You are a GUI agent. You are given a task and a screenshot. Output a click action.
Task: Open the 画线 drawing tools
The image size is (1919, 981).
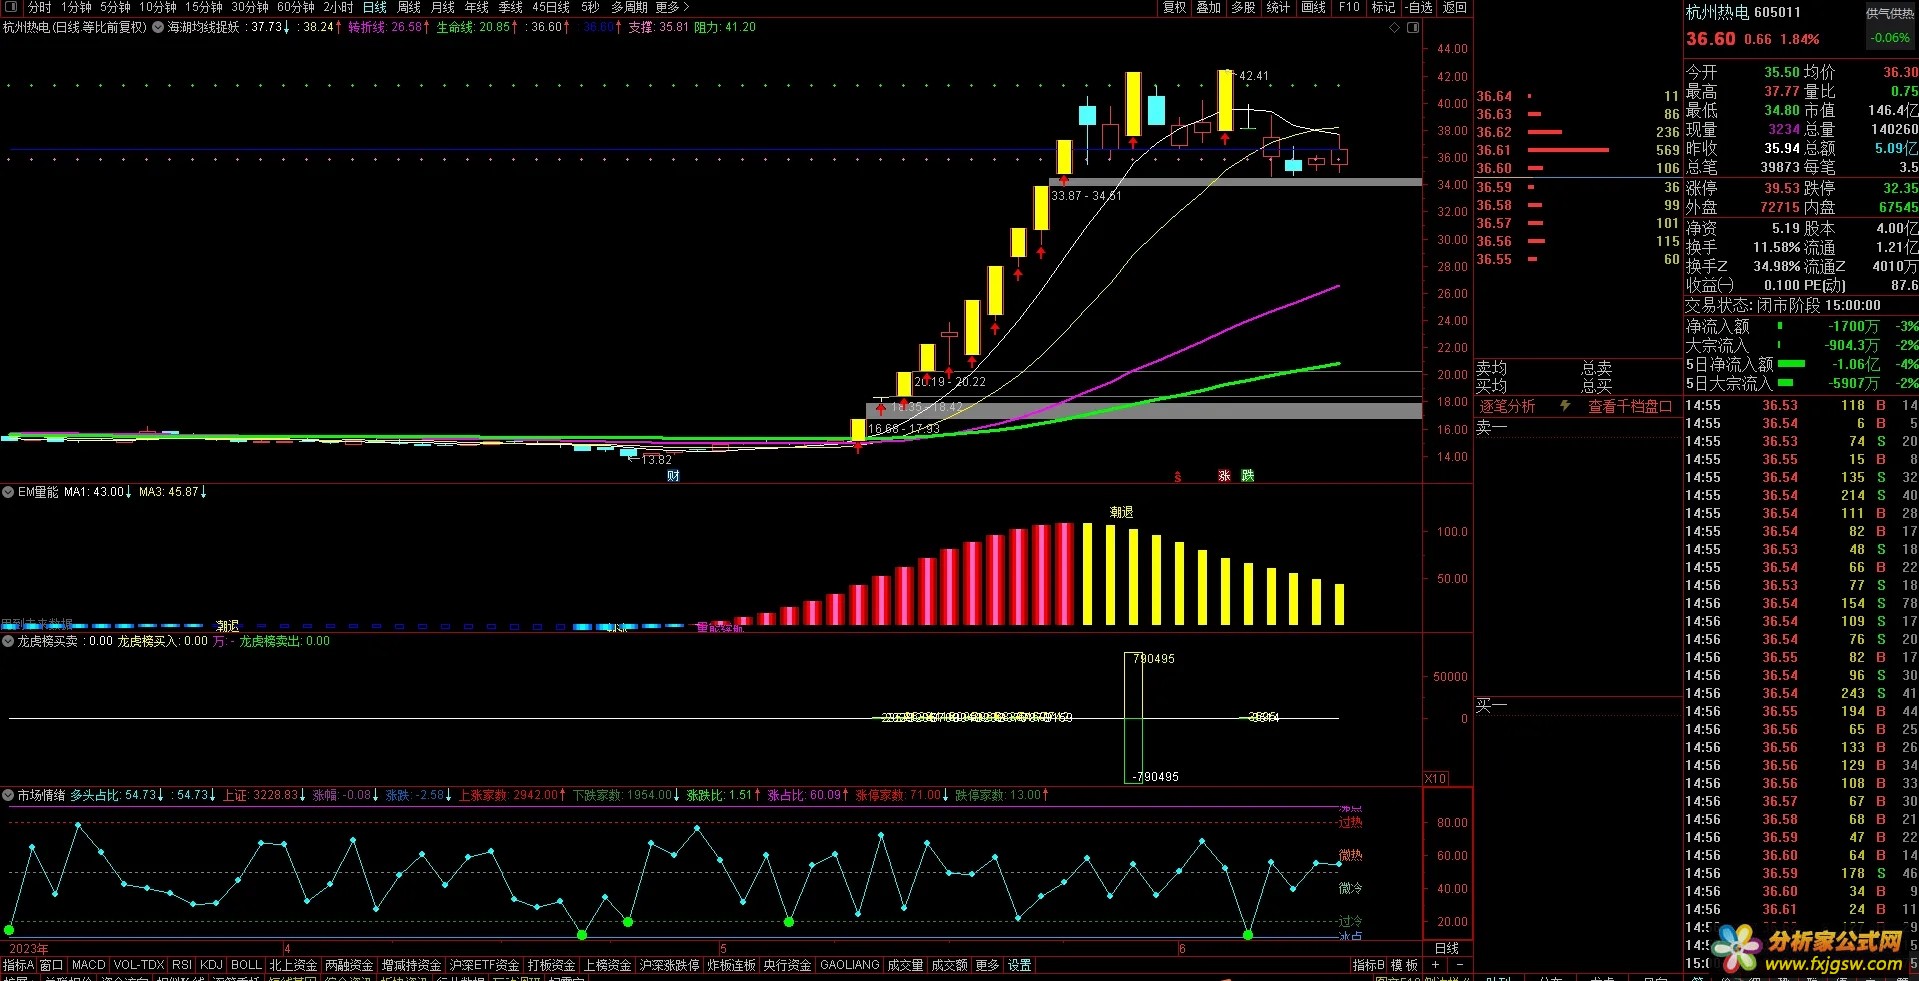[1314, 7]
